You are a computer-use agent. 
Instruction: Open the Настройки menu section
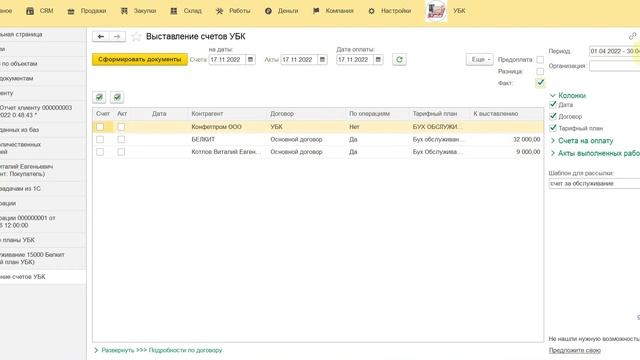point(389,11)
